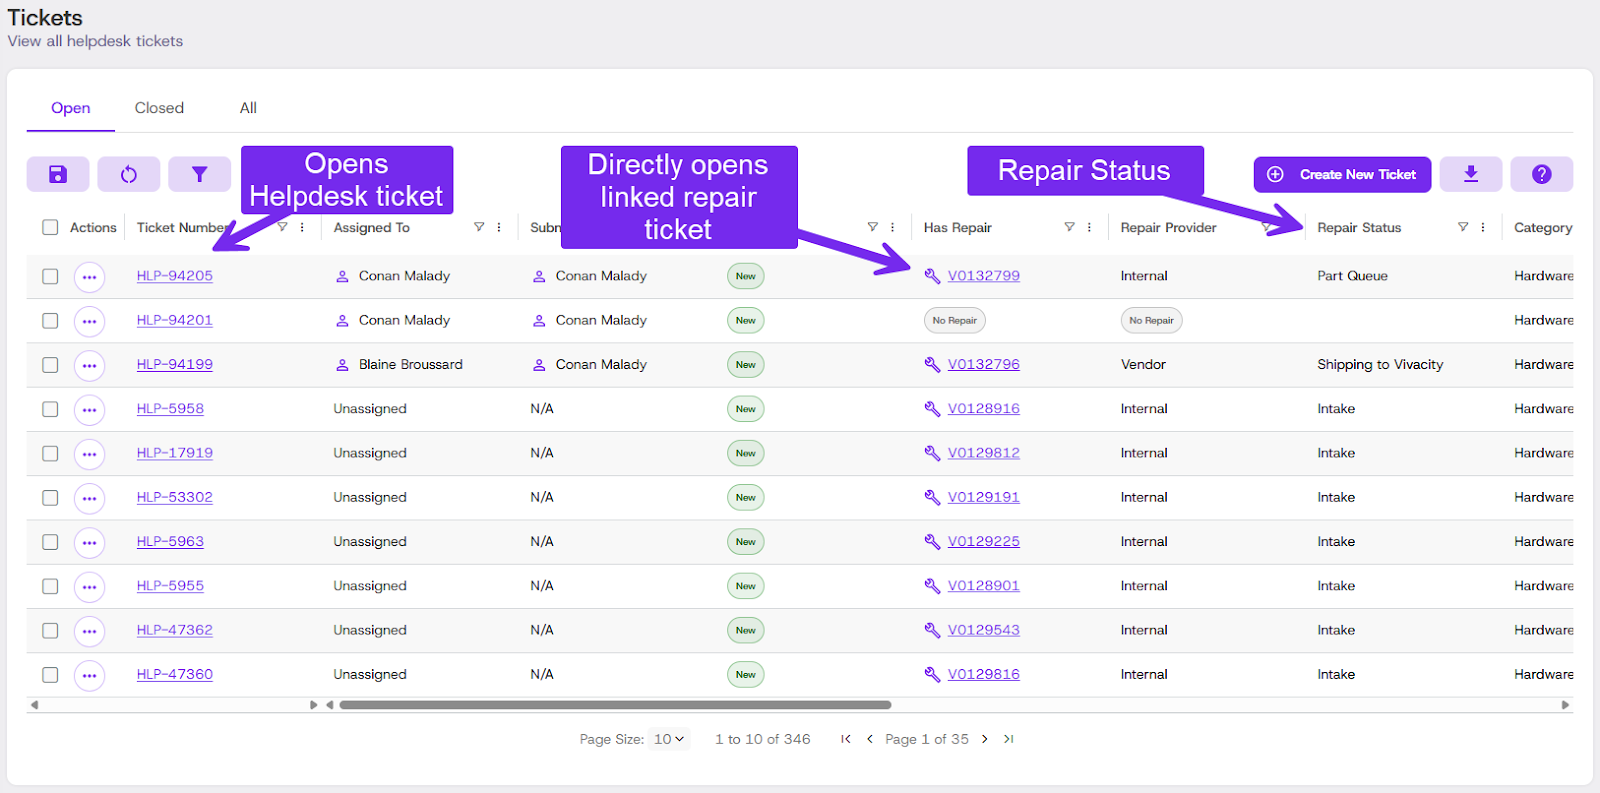
Task: Open actions menu for HLP-94199 row
Action: coord(90,365)
